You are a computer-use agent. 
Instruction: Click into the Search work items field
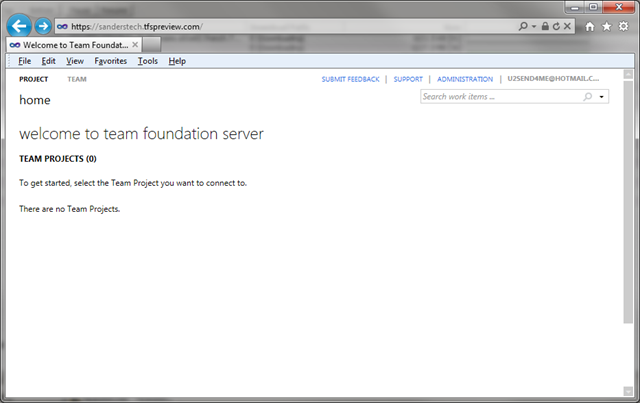(498, 97)
